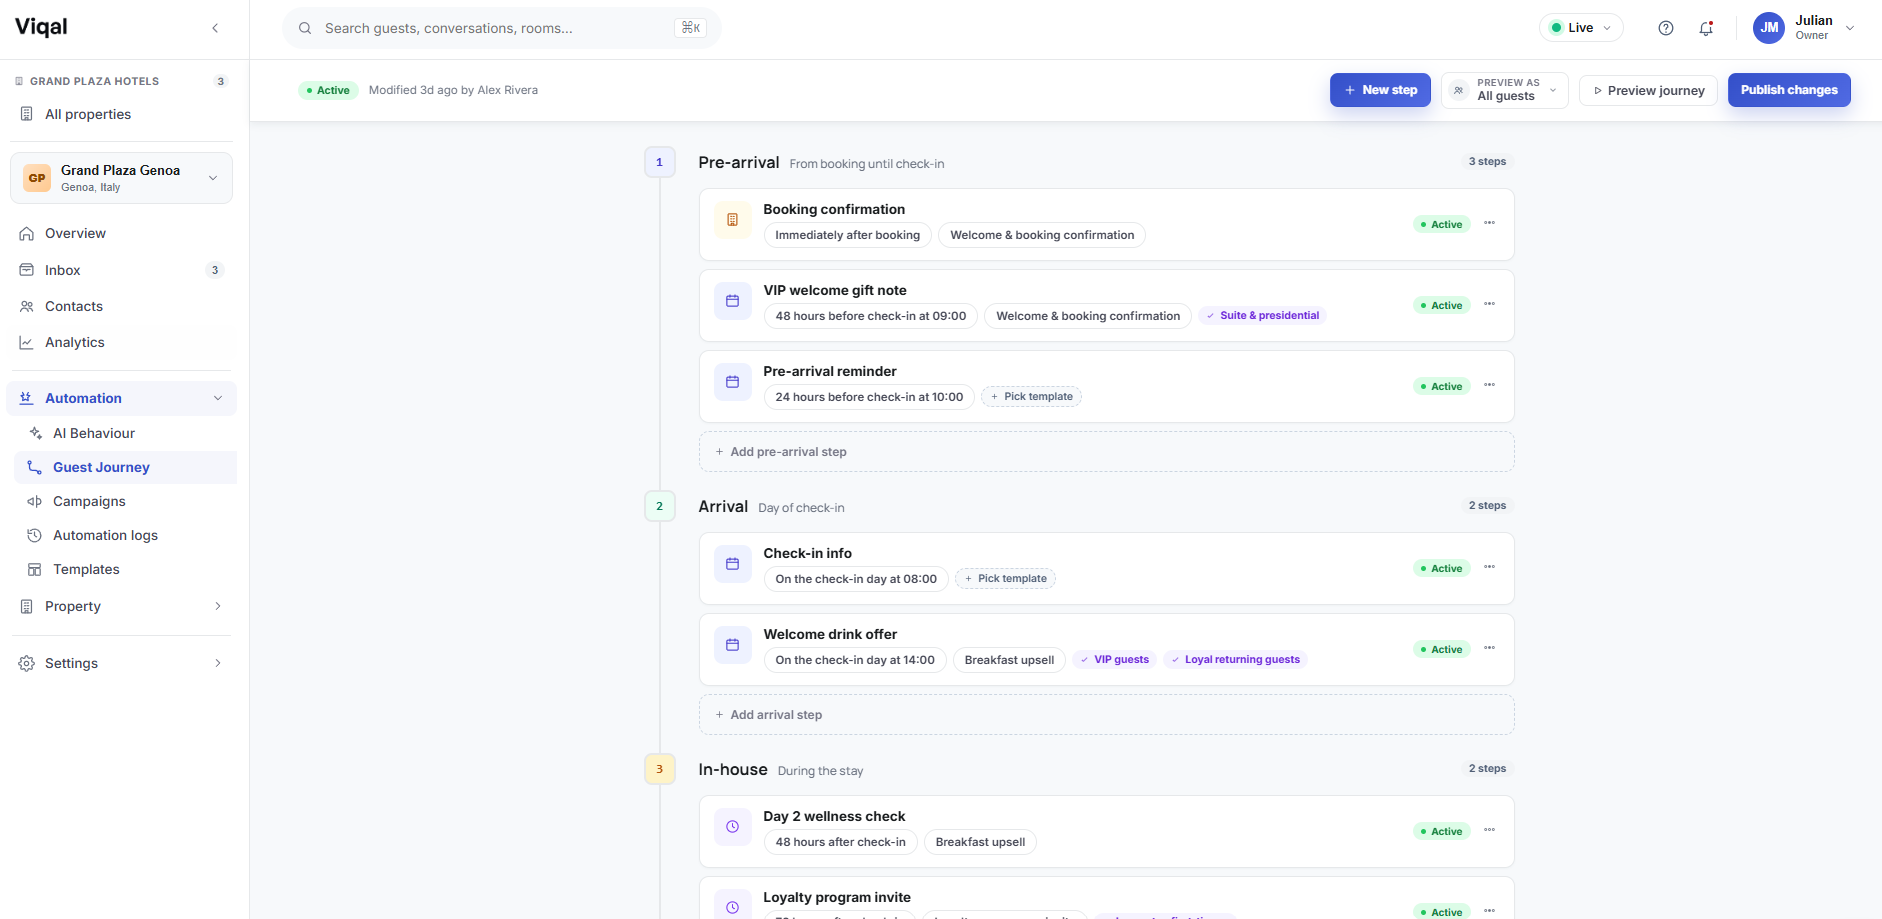The width and height of the screenshot is (1882, 919).
Task: Toggle Active status on Check-in info
Action: pyautogui.click(x=1442, y=569)
